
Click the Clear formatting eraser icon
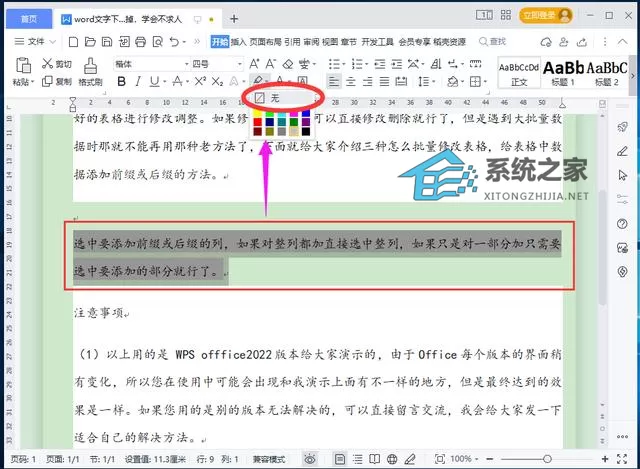(x=288, y=64)
